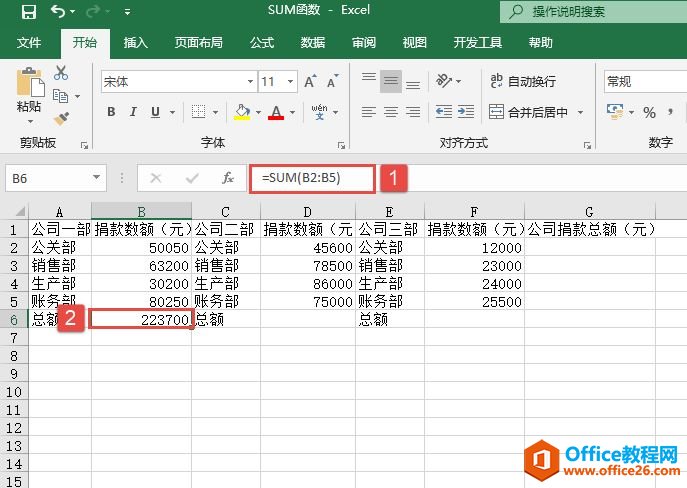Image resolution: width=687 pixels, height=488 pixels.
Task: Click the formula bar with =SUM(B2:B5)
Action: [312, 178]
